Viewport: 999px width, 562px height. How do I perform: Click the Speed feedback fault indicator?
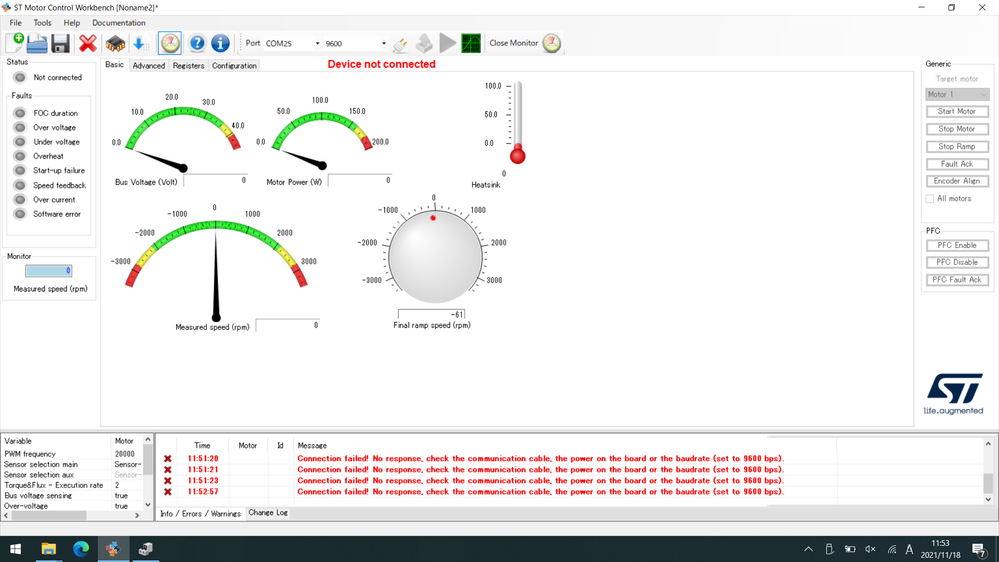20,185
